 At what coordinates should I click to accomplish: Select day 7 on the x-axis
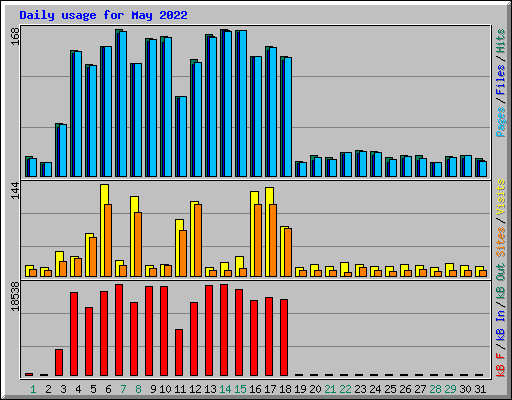(123, 389)
